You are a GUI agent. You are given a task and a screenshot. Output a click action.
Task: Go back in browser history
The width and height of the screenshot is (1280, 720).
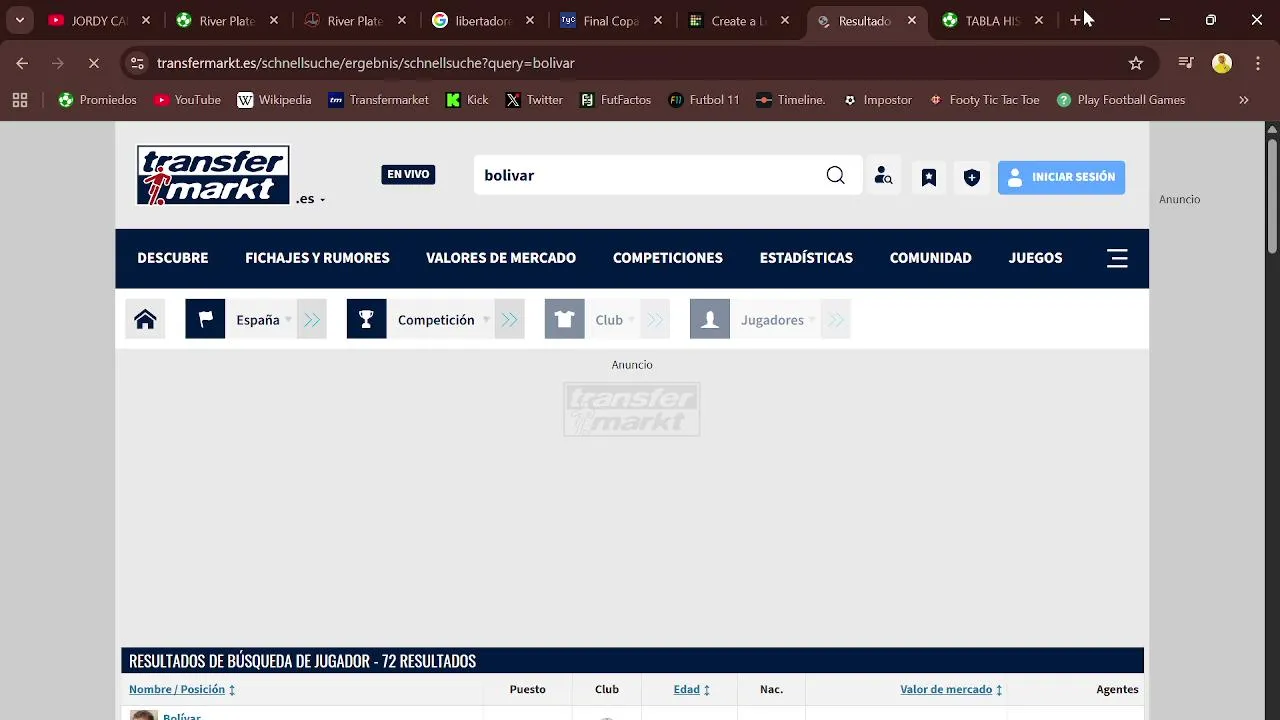pos(22,63)
